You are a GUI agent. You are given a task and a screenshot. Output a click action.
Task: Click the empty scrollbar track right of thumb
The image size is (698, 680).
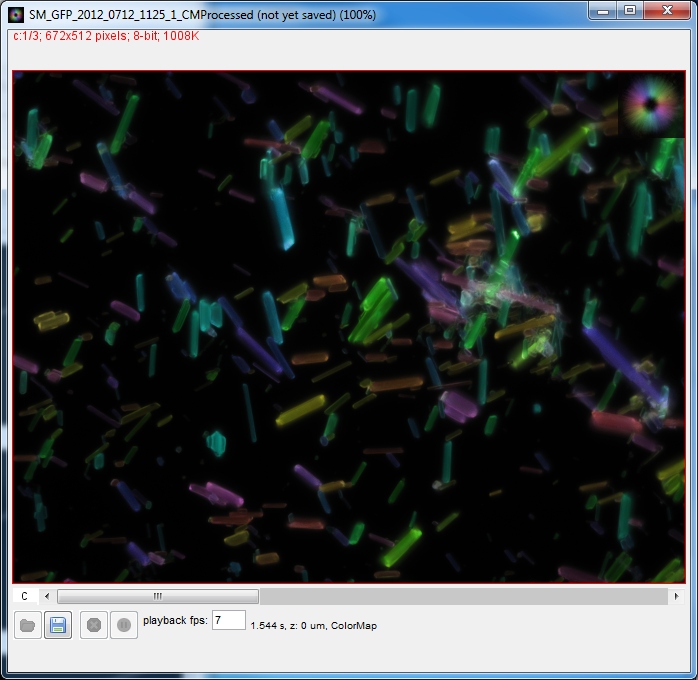click(x=460, y=596)
